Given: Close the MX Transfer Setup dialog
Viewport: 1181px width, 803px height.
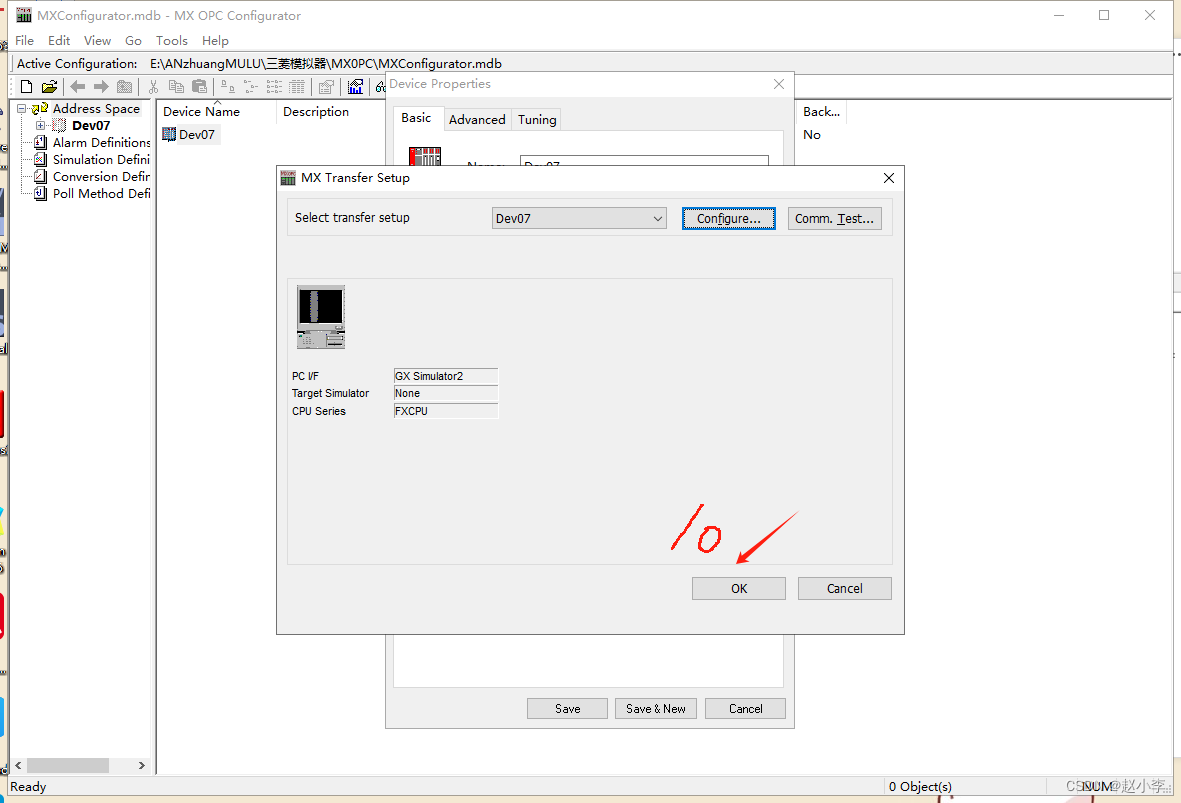Looking at the screenshot, I should click(889, 178).
